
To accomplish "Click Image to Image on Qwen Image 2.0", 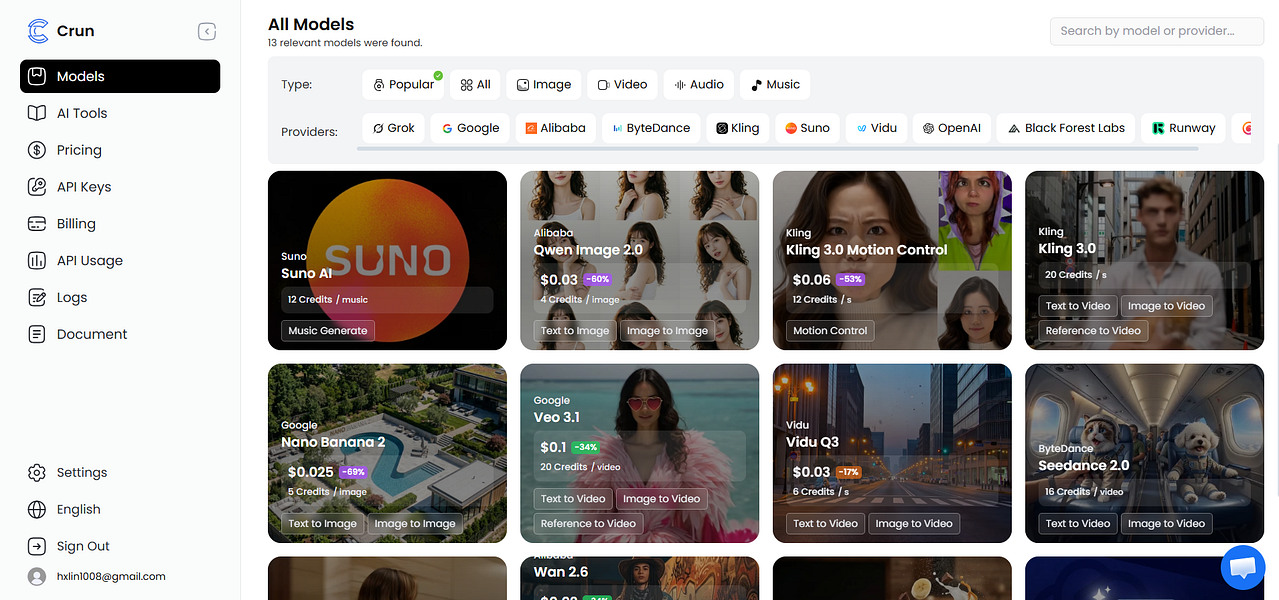I will (667, 330).
